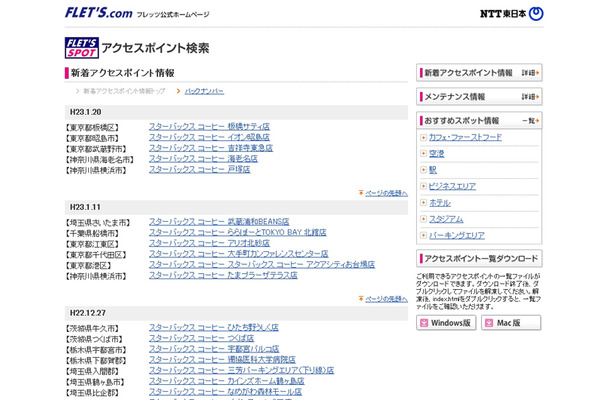
Task: Open おすすめスポット情報 list view
Action: (x=530, y=121)
